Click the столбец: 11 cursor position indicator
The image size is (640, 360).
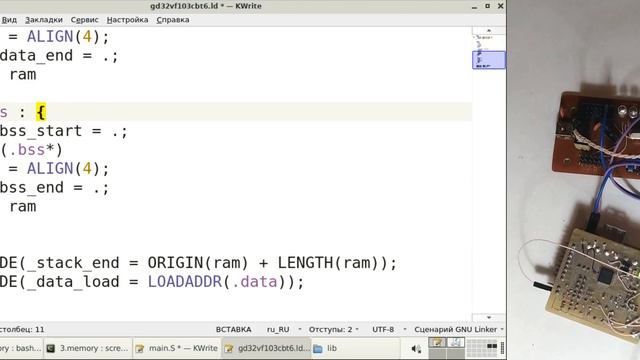tap(22, 329)
